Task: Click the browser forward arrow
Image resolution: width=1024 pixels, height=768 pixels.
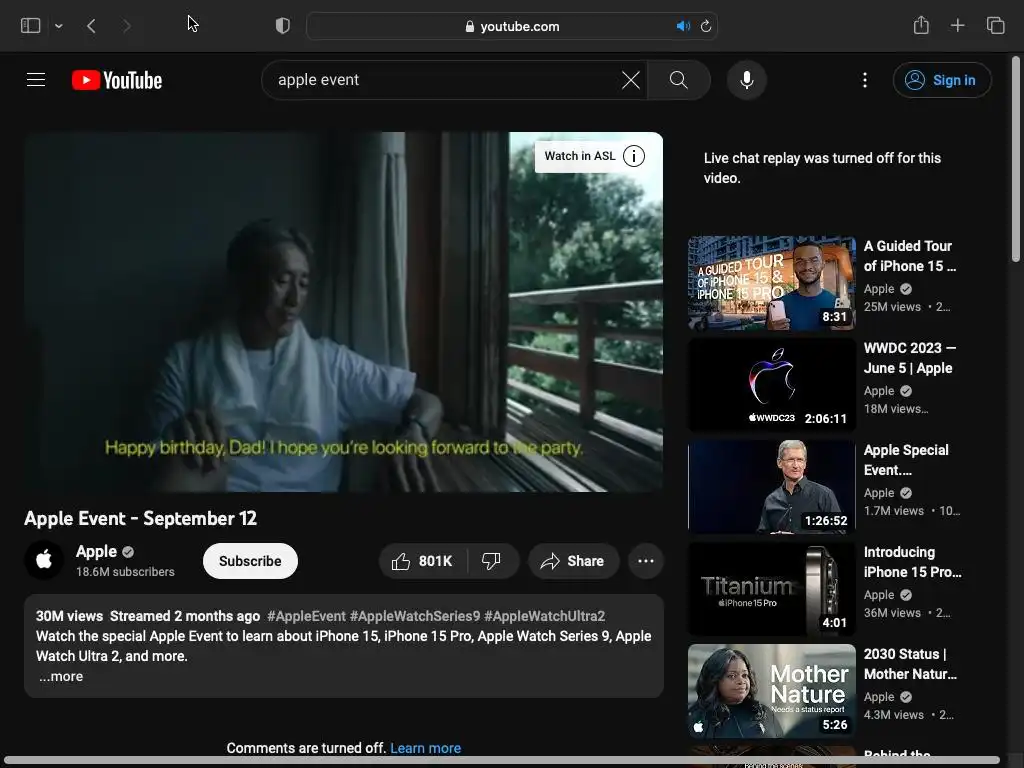Action: click(126, 26)
